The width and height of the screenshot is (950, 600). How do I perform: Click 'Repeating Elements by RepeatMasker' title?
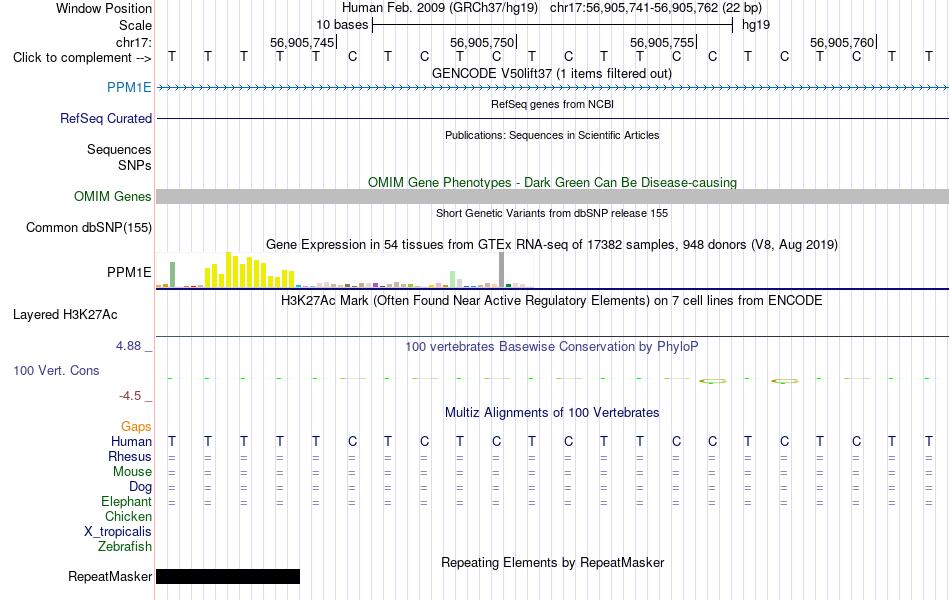552,562
